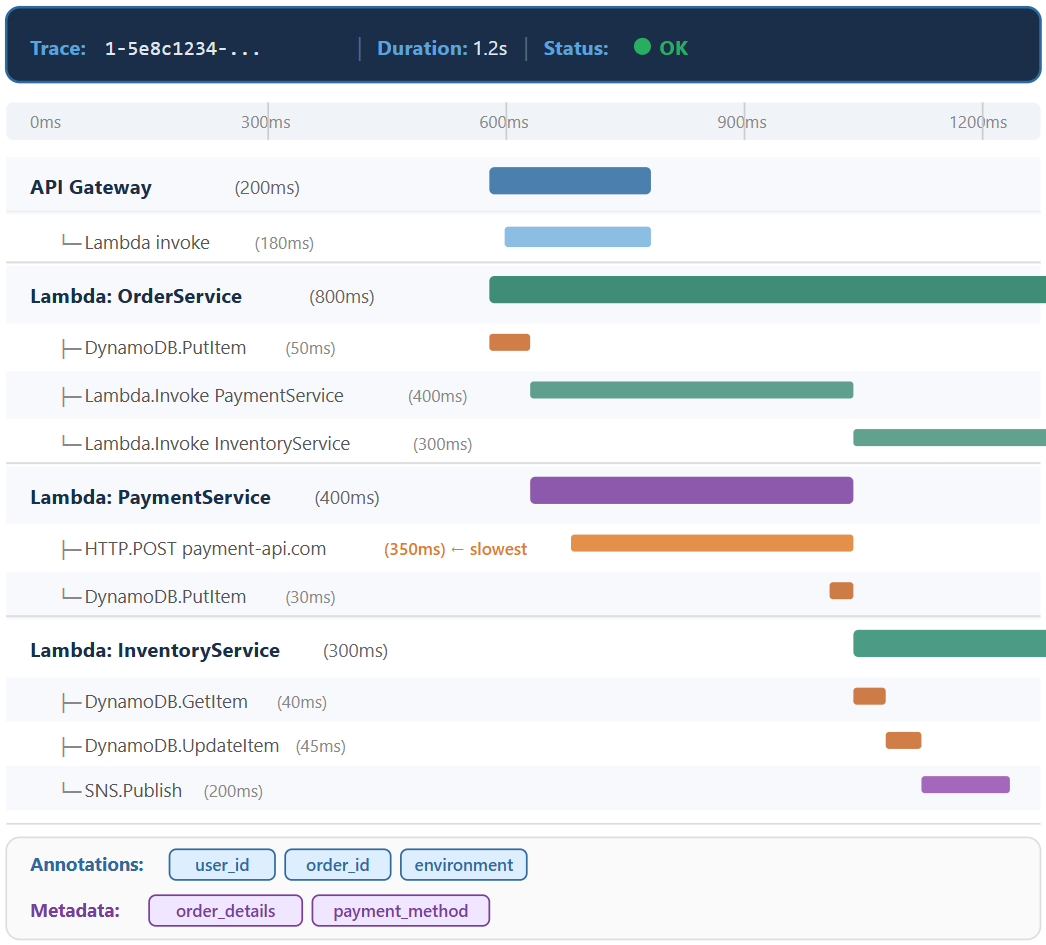Click the Lambda: InventoryService segment label
Image resolution: width=1046 pixels, height=945 pixels.
tap(155, 650)
